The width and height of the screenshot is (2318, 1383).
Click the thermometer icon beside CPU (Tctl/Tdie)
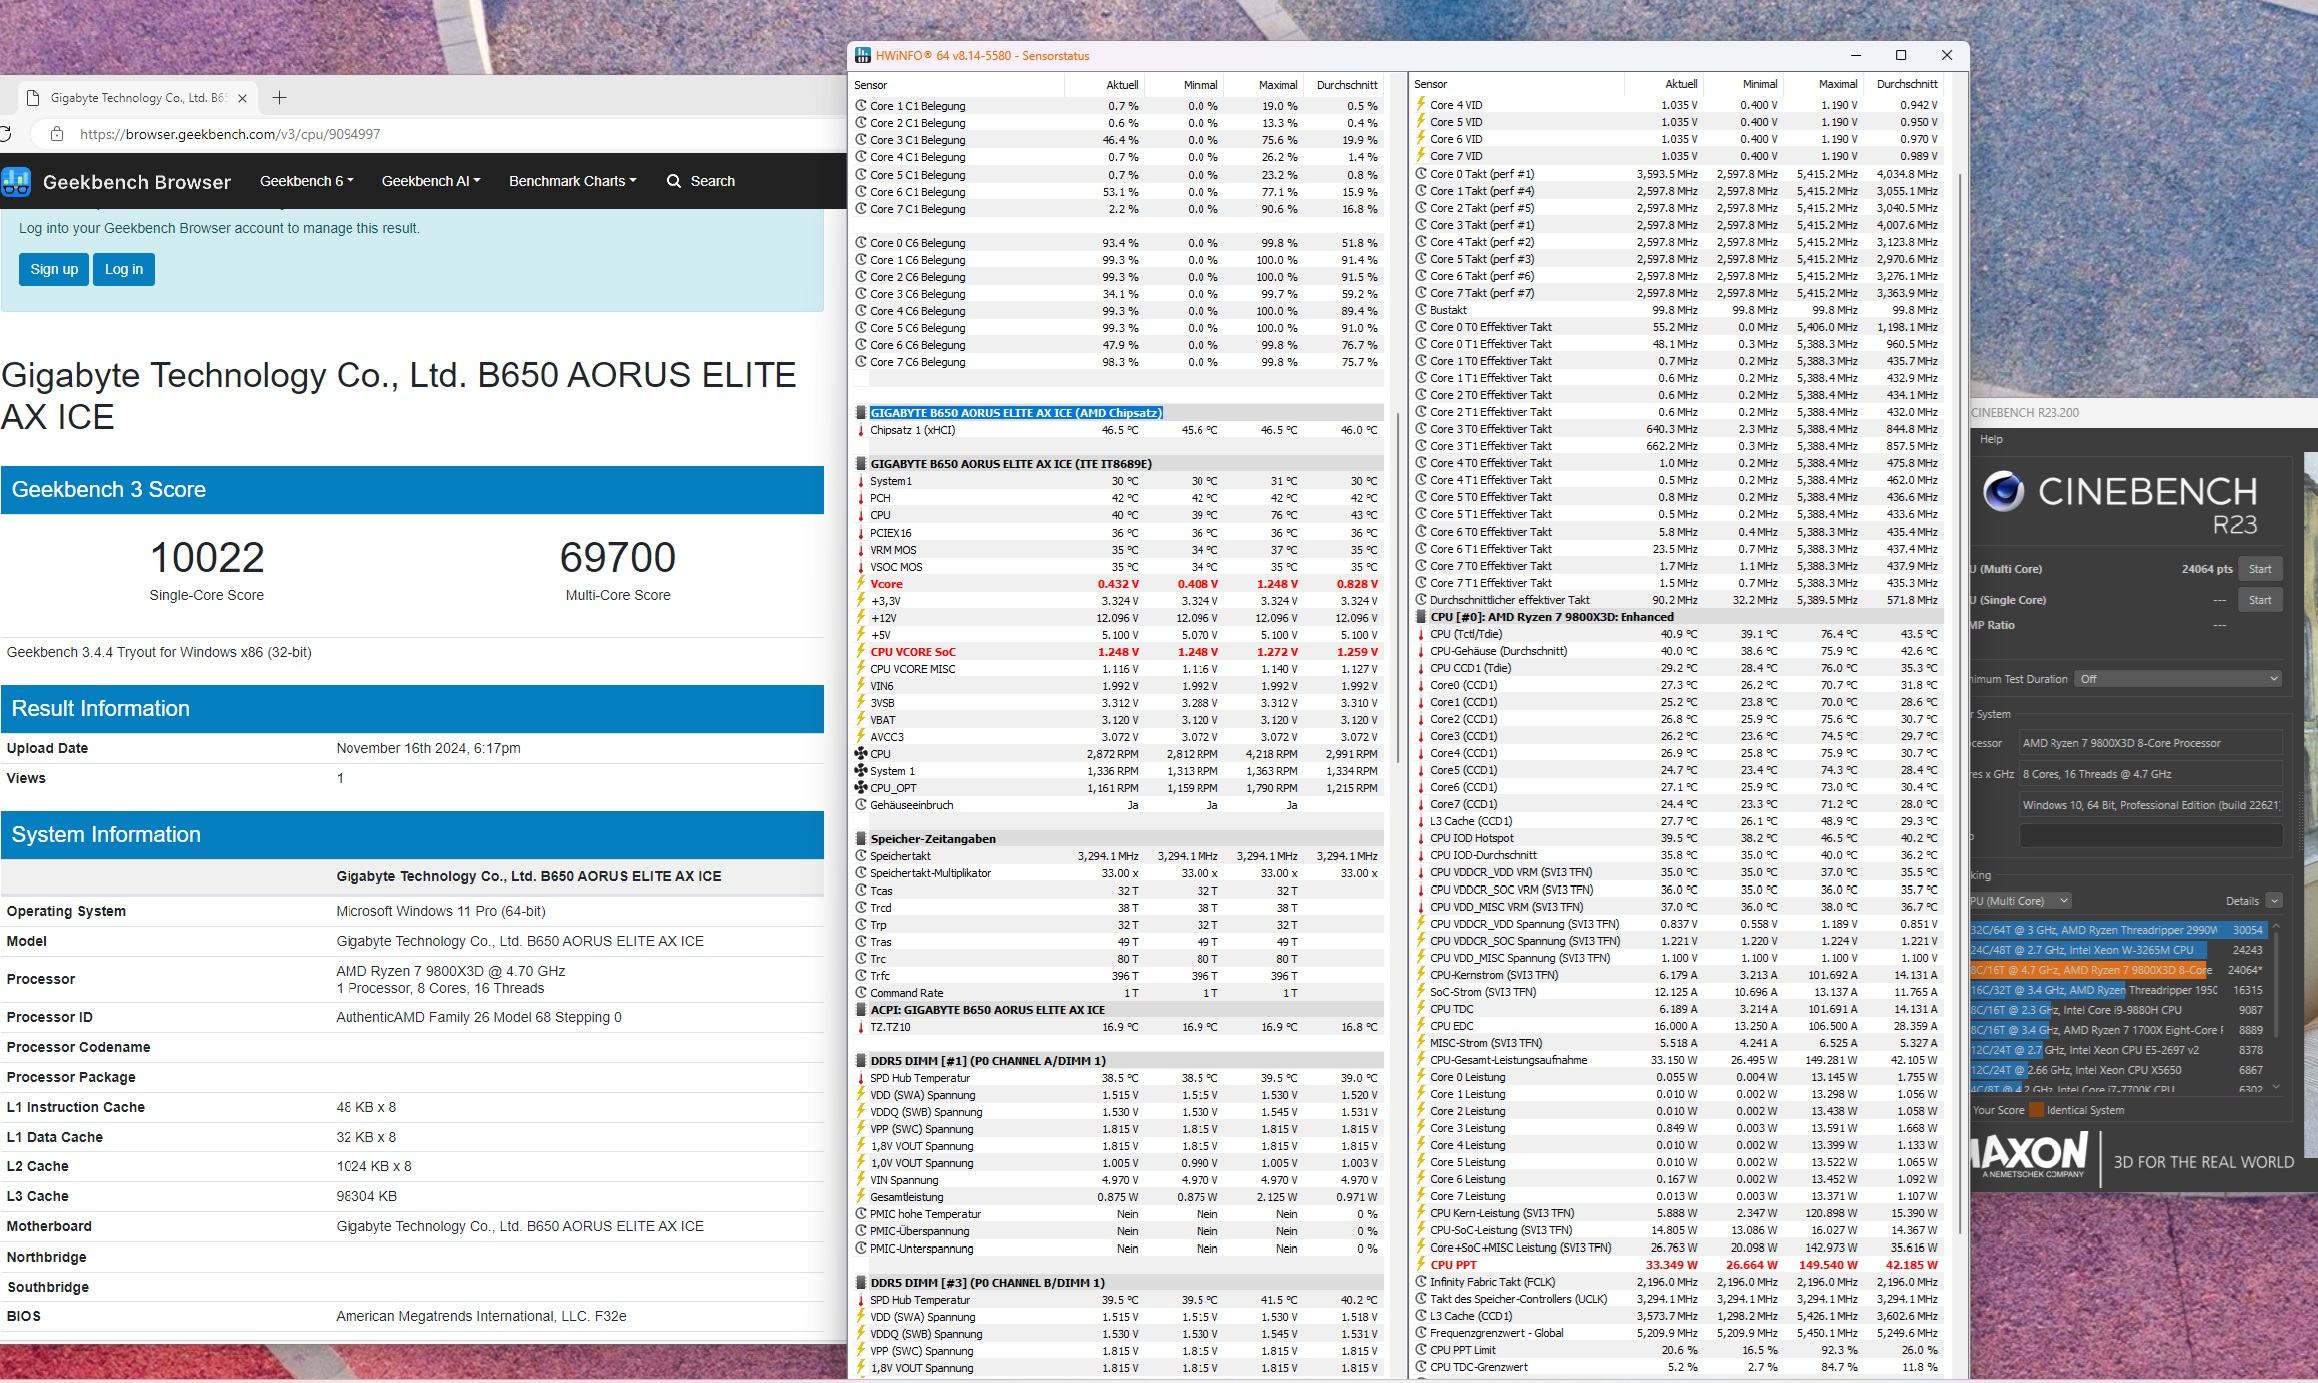tap(1421, 634)
